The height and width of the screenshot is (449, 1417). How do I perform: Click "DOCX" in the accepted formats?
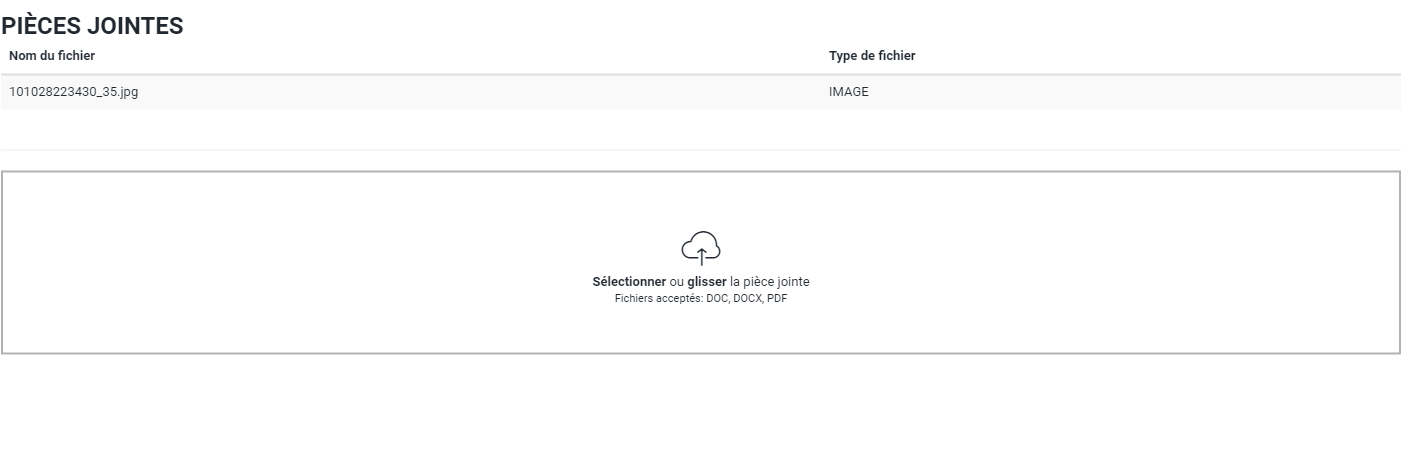(x=747, y=298)
